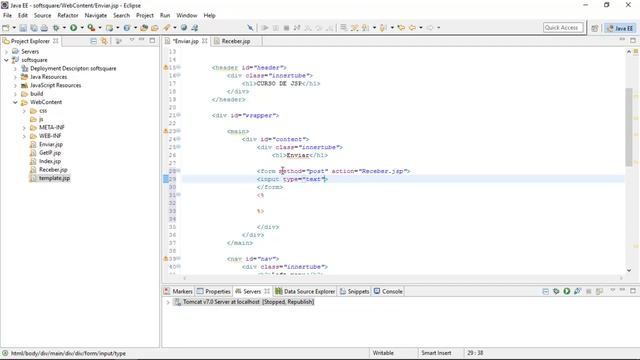Click the Last Edit Location arrow icon
This screenshot has height=360, width=640.
point(402,28)
